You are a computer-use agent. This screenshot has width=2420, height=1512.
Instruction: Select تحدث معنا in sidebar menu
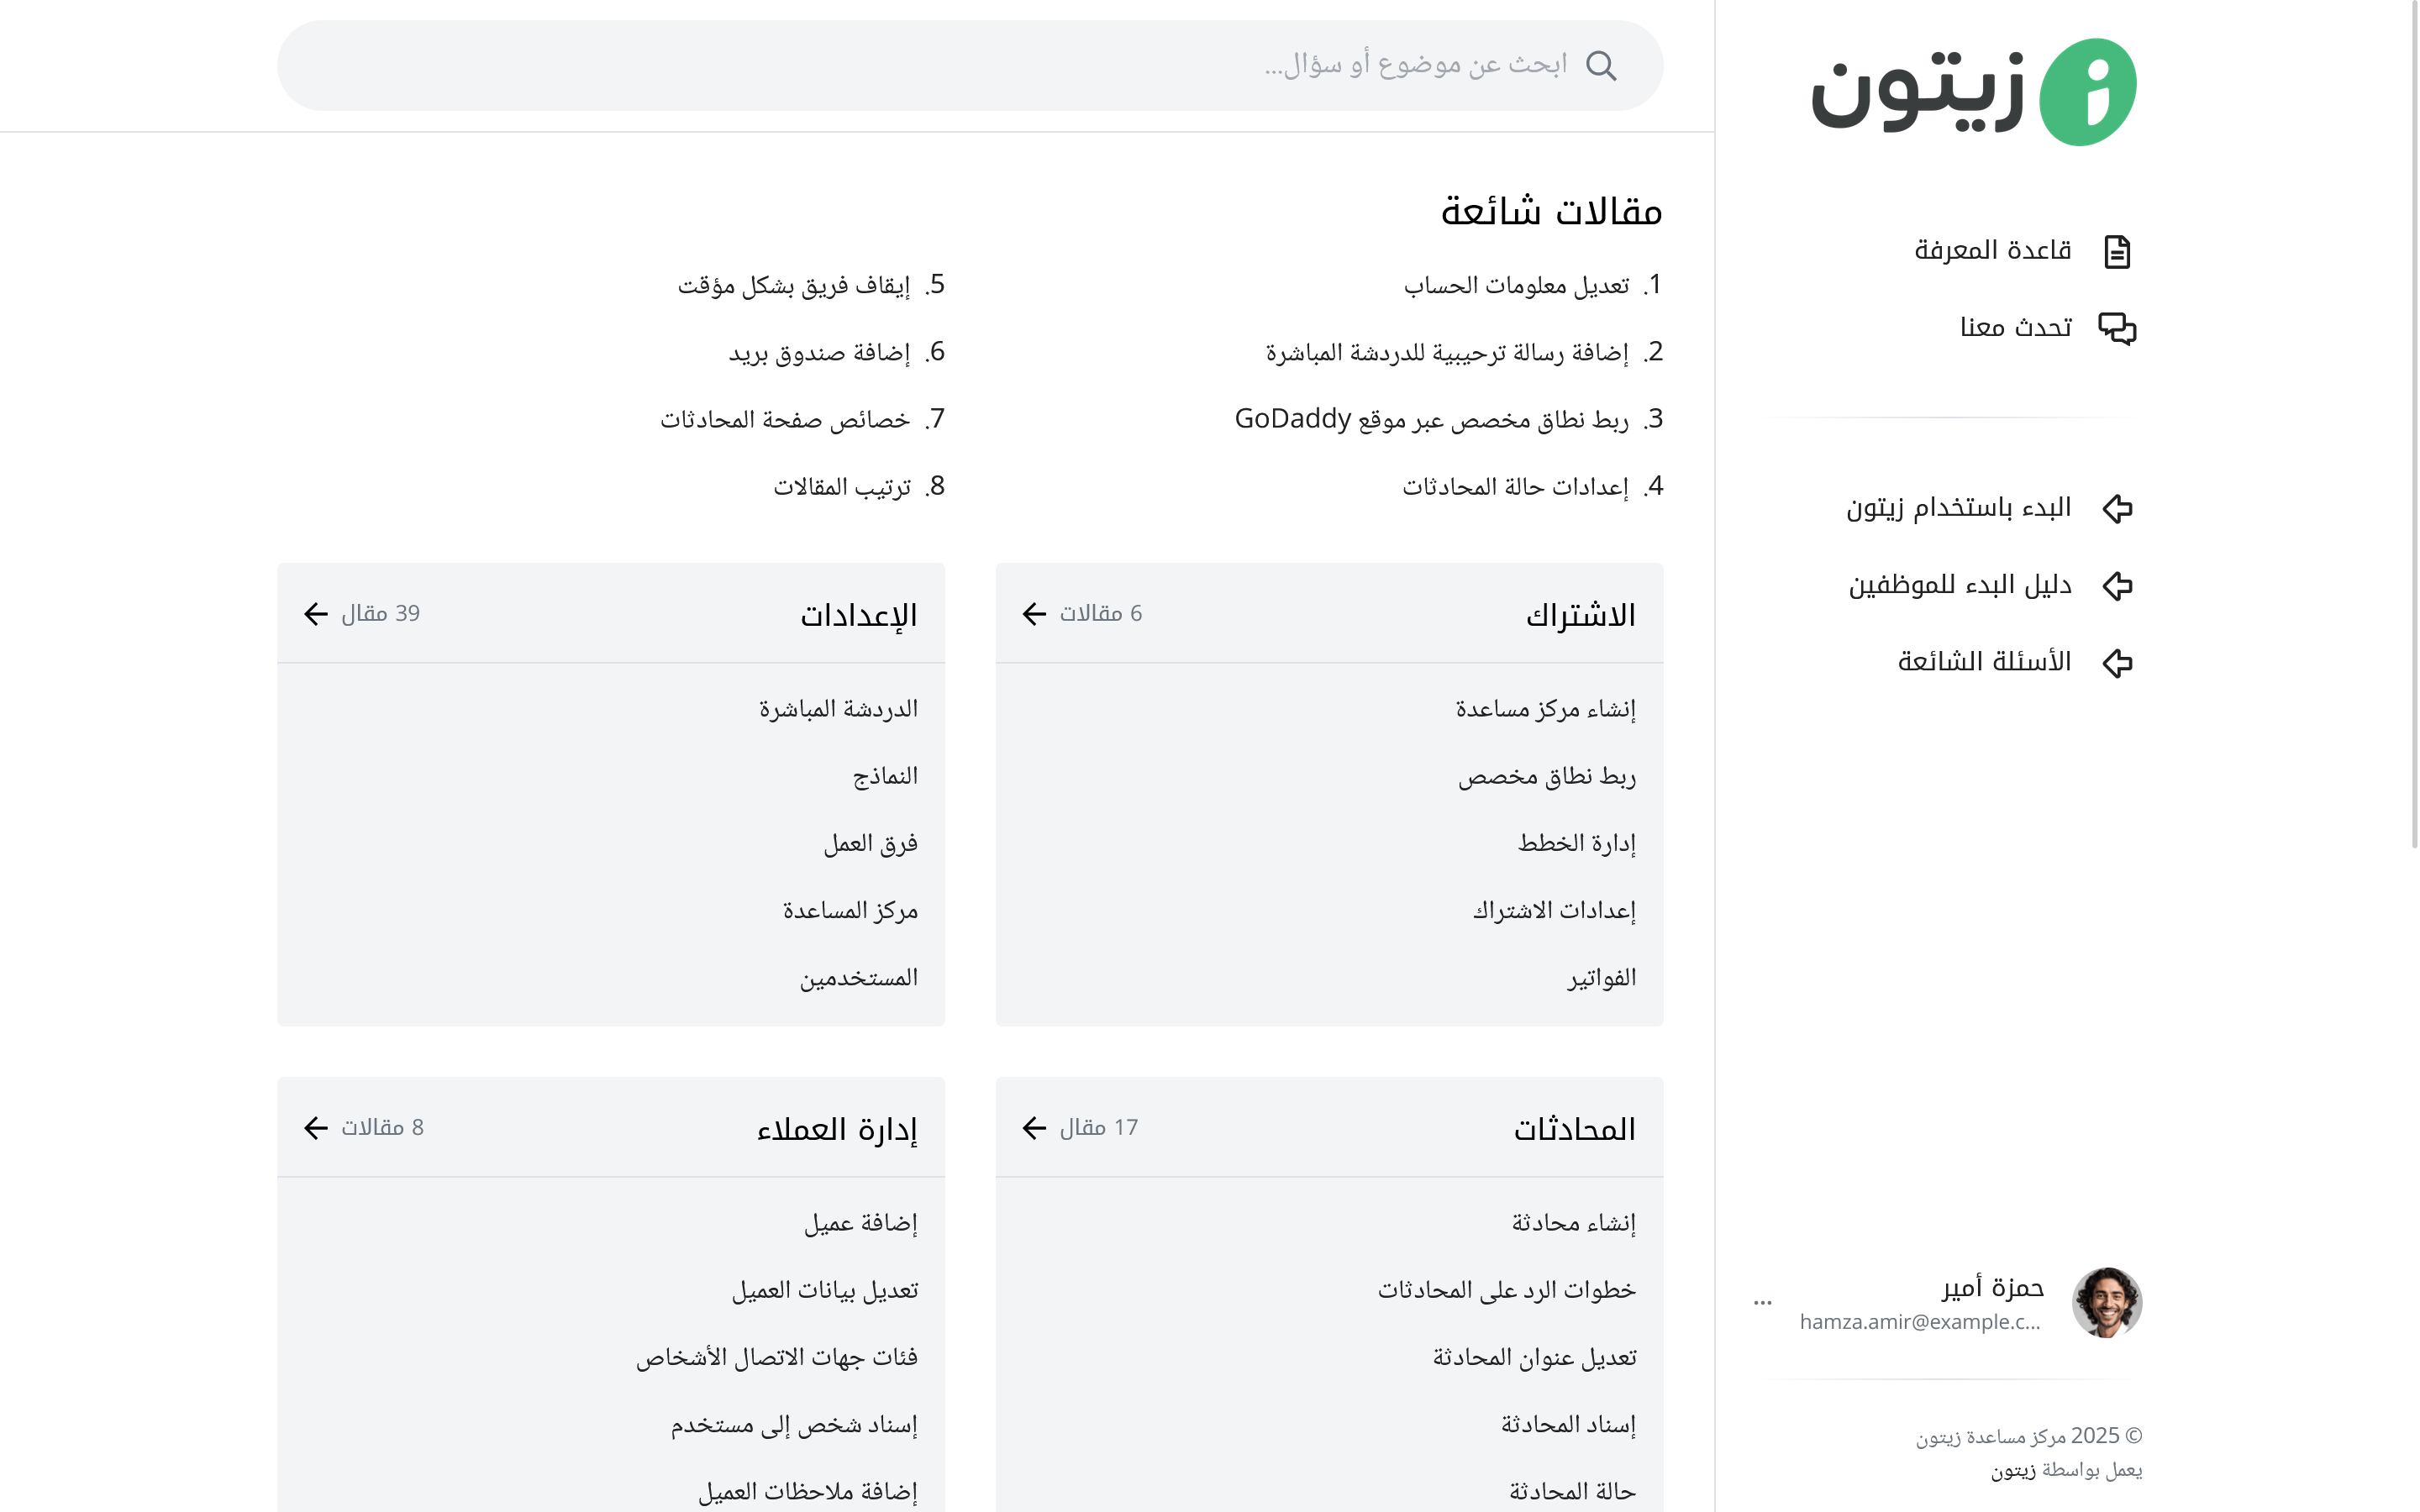point(2015,328)
